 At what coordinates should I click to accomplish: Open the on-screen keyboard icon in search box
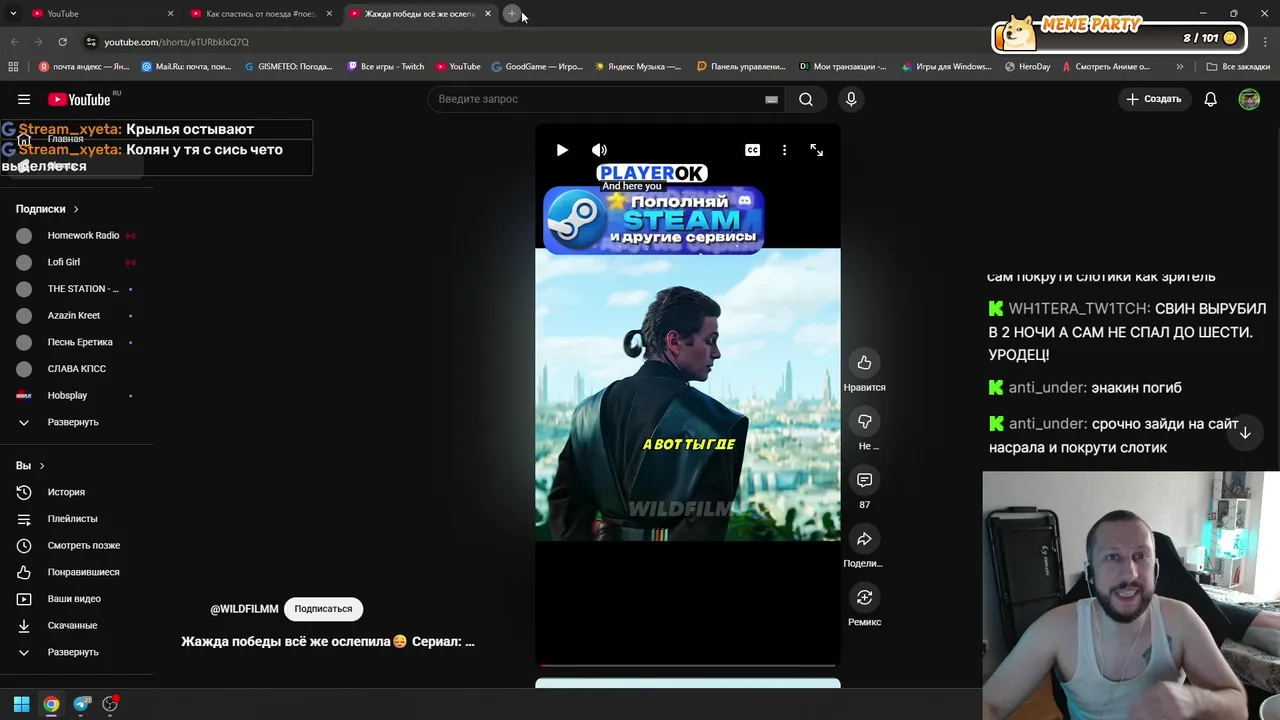771,99
